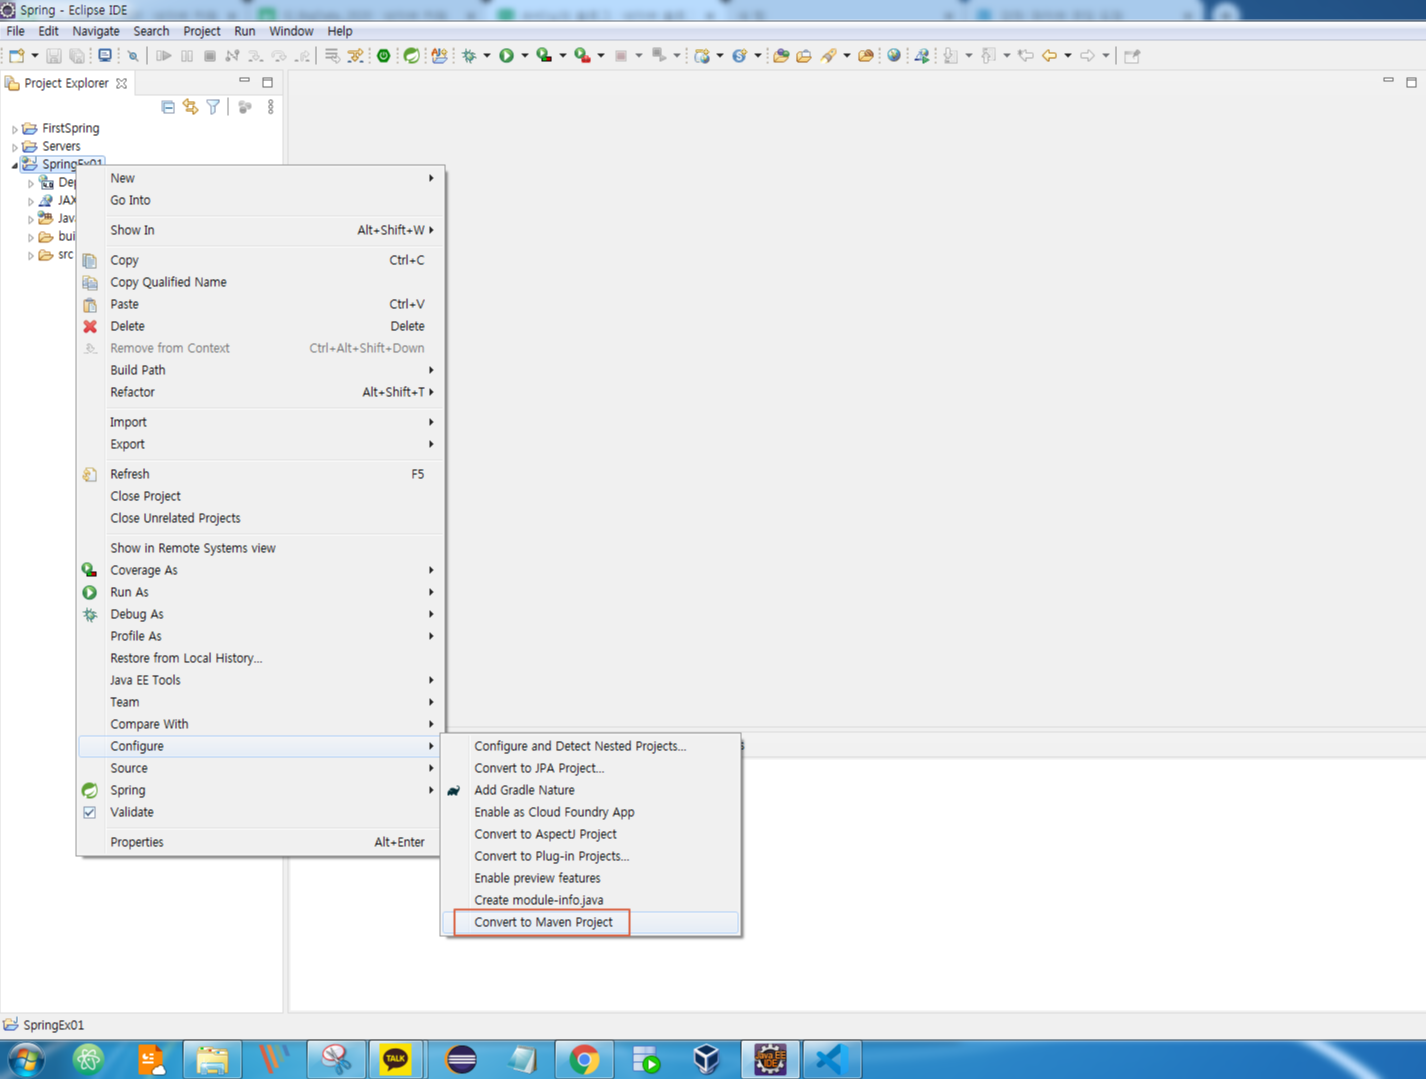The width and height of the screenshot is (1426, 1079).
Task: Click the Coverage run toolbar icon
Action: point(544,56)
